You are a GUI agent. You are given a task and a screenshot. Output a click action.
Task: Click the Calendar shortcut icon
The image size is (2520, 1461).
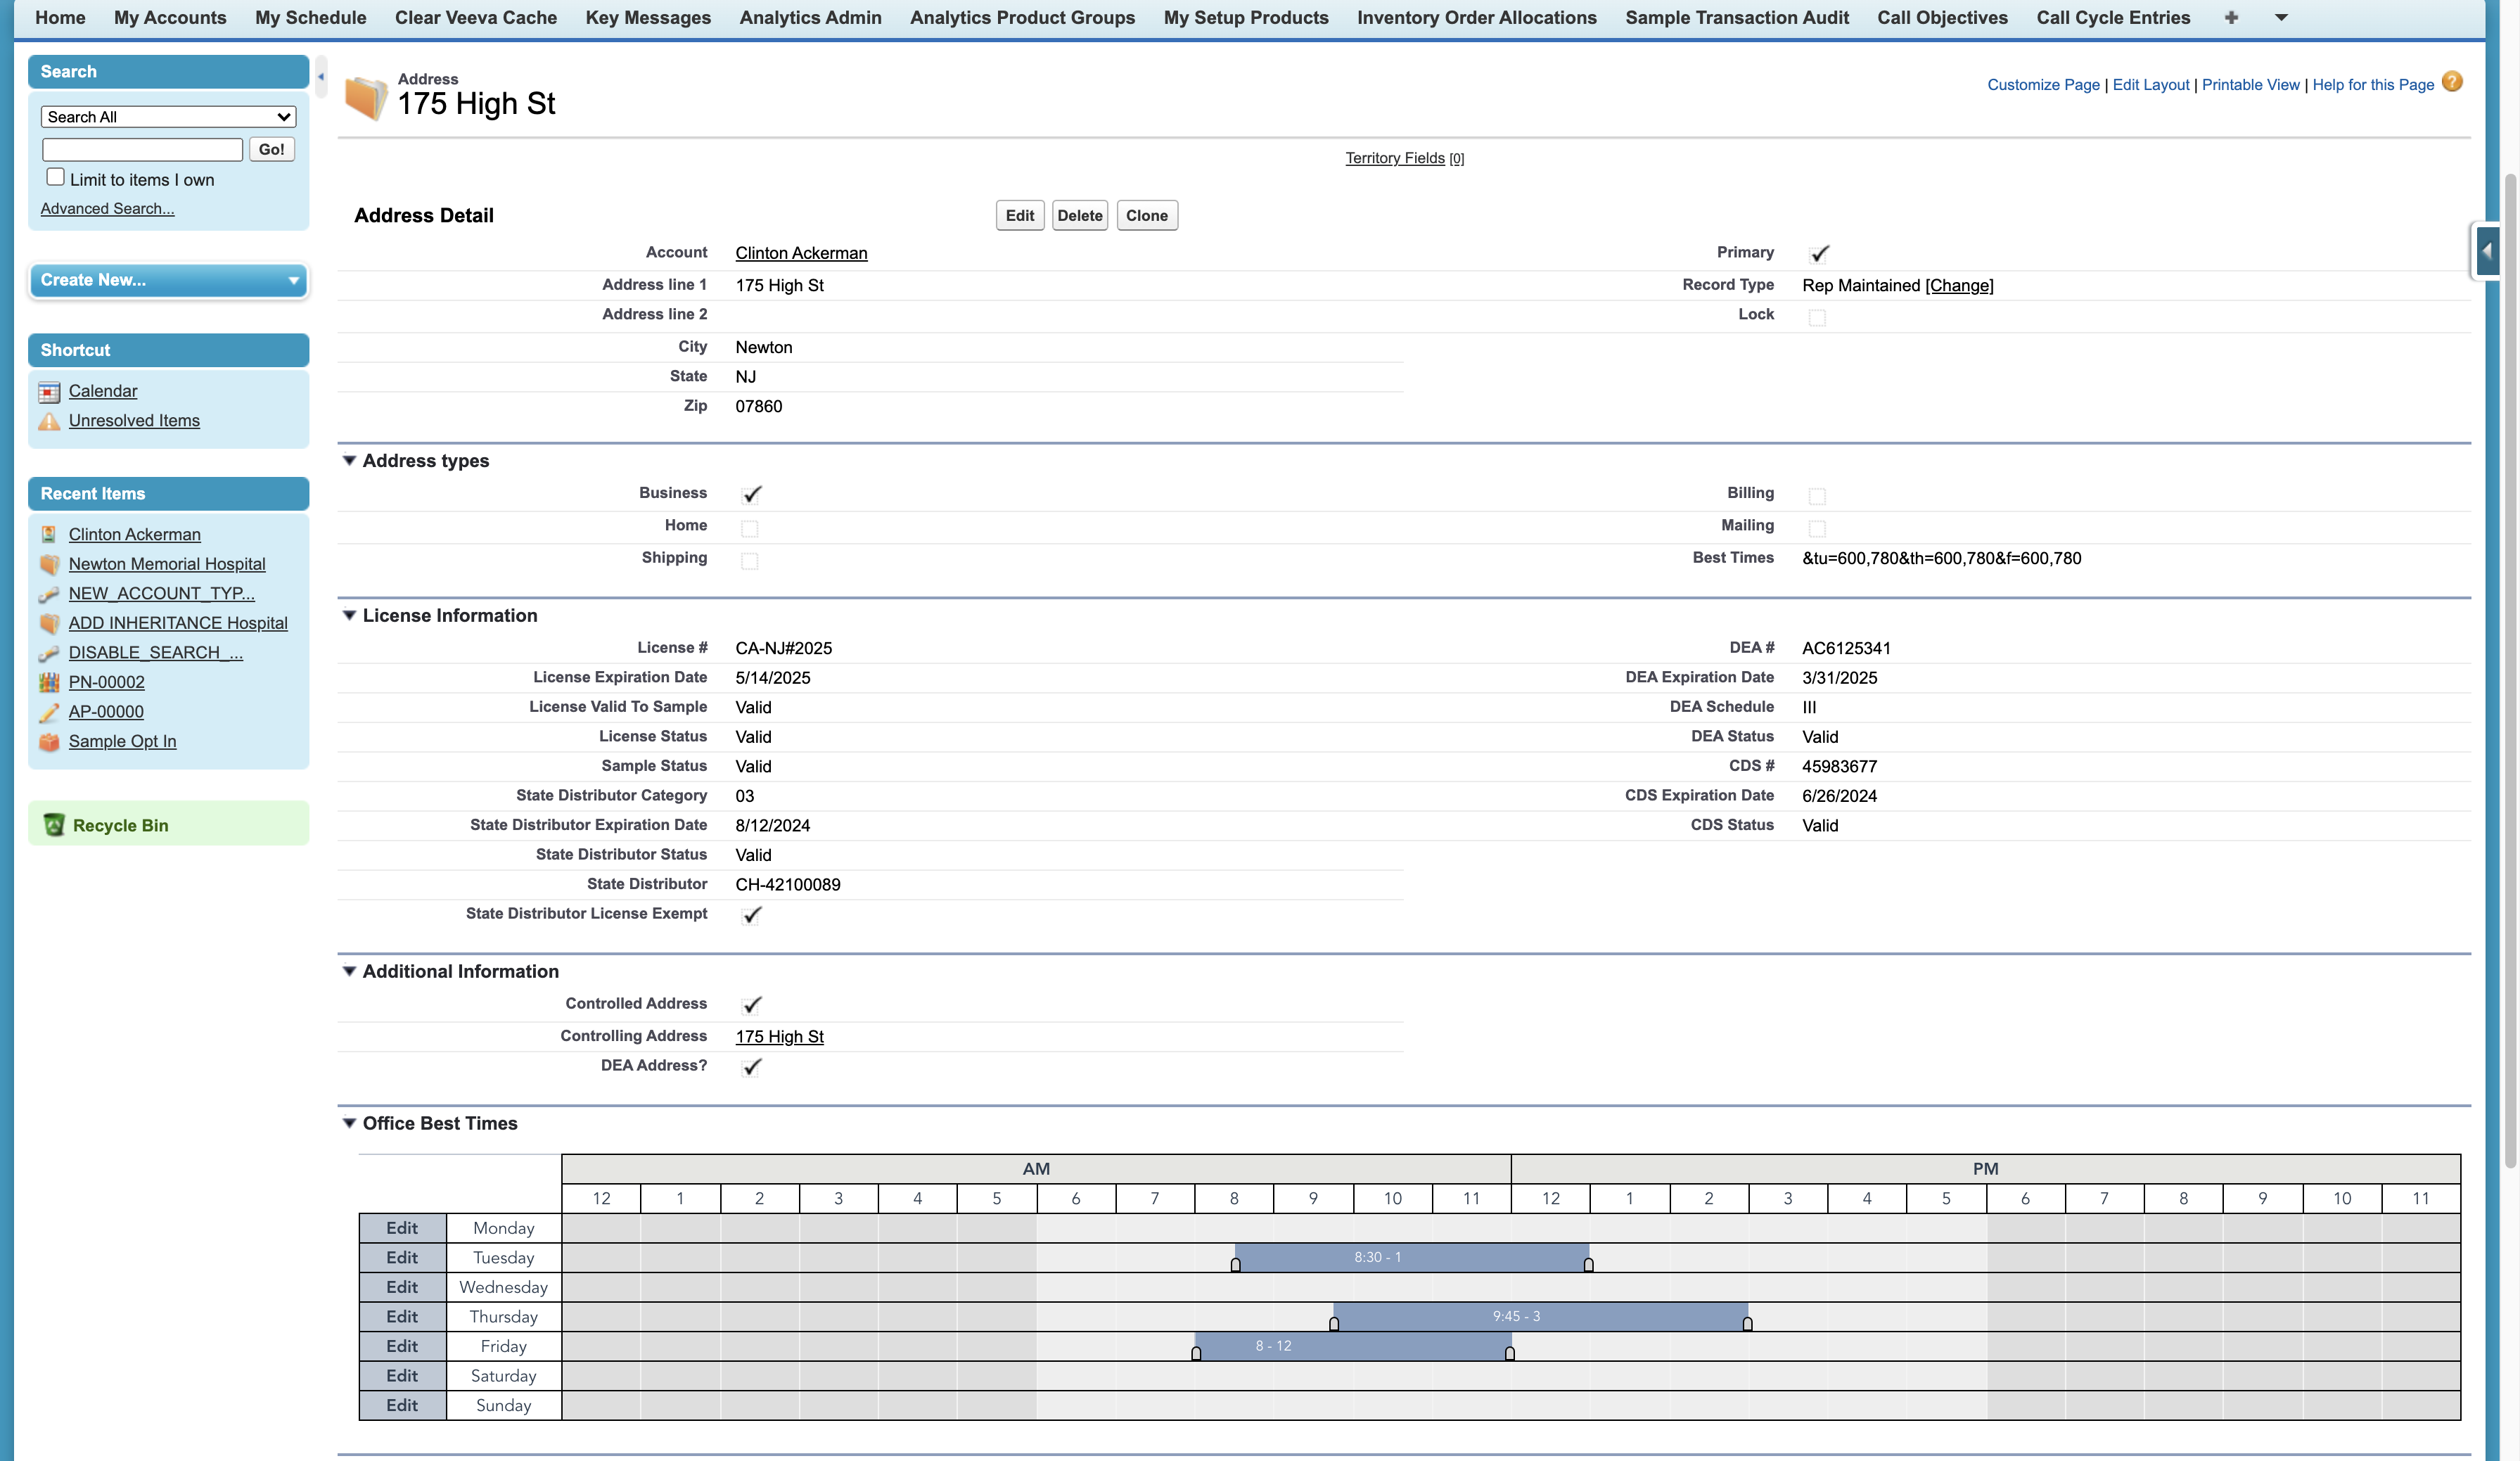click(49, 392)
